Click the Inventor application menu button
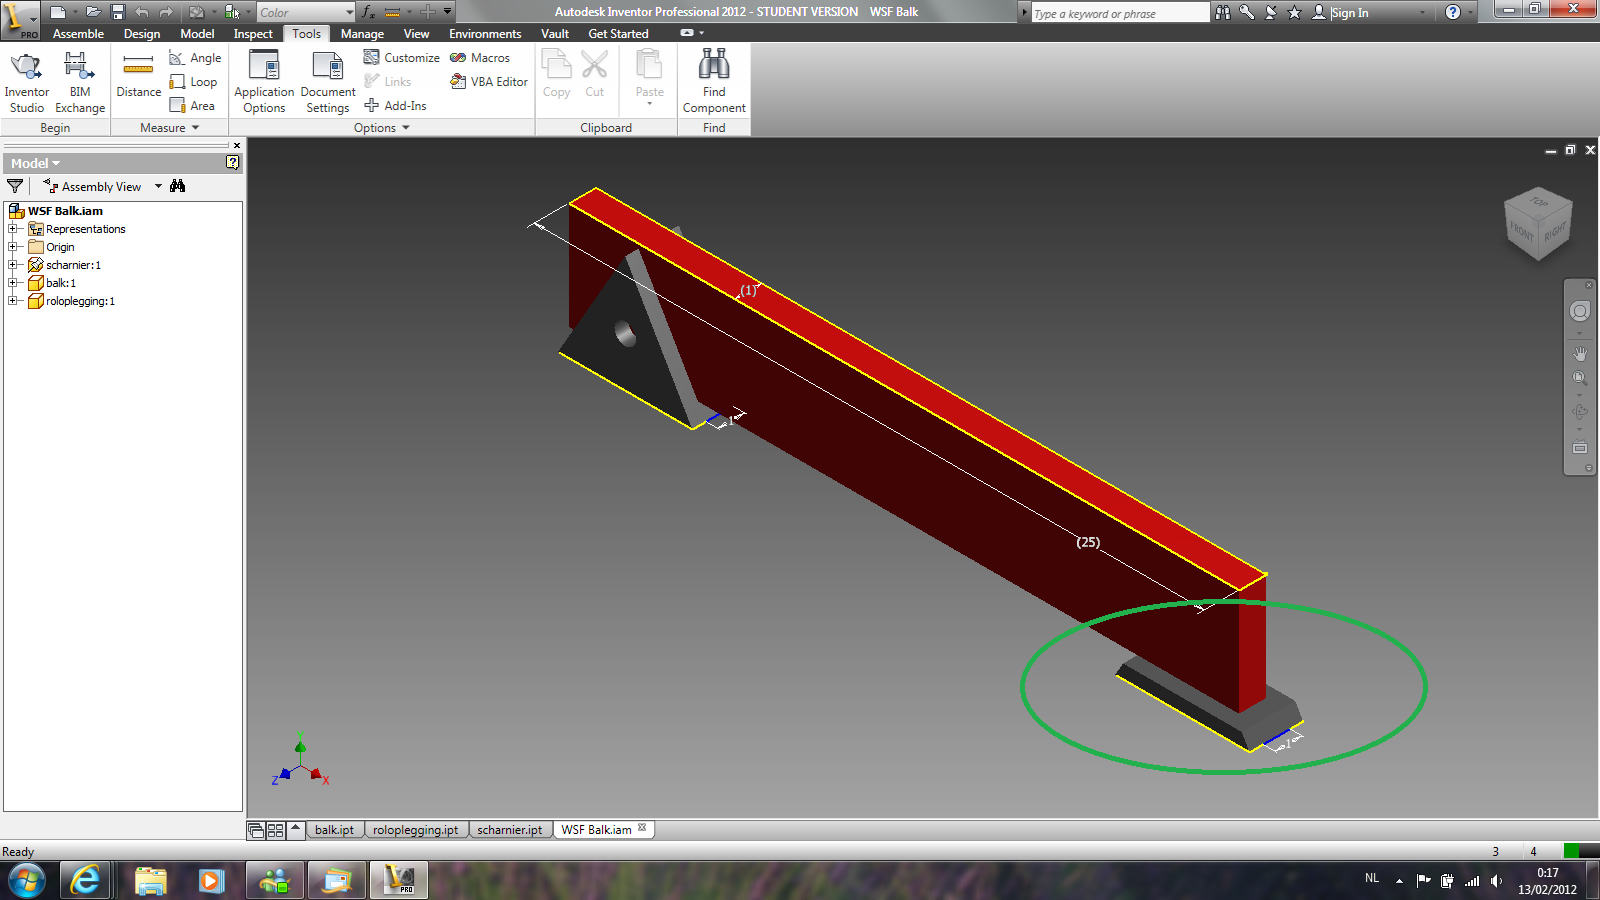 (20, 19)
